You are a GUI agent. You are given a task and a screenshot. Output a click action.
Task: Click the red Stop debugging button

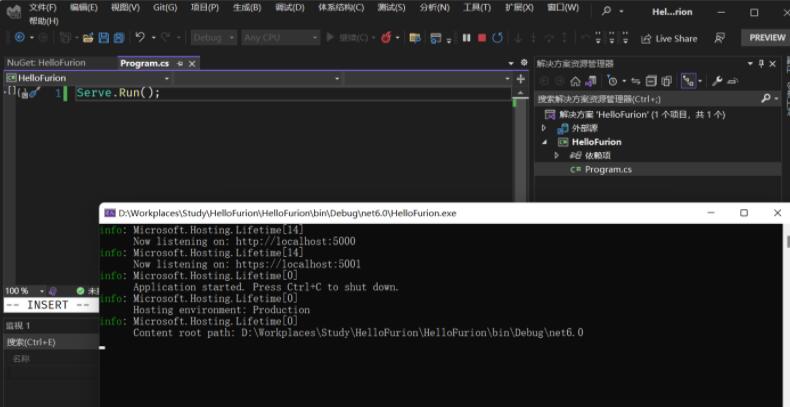[x=482, y=38]
